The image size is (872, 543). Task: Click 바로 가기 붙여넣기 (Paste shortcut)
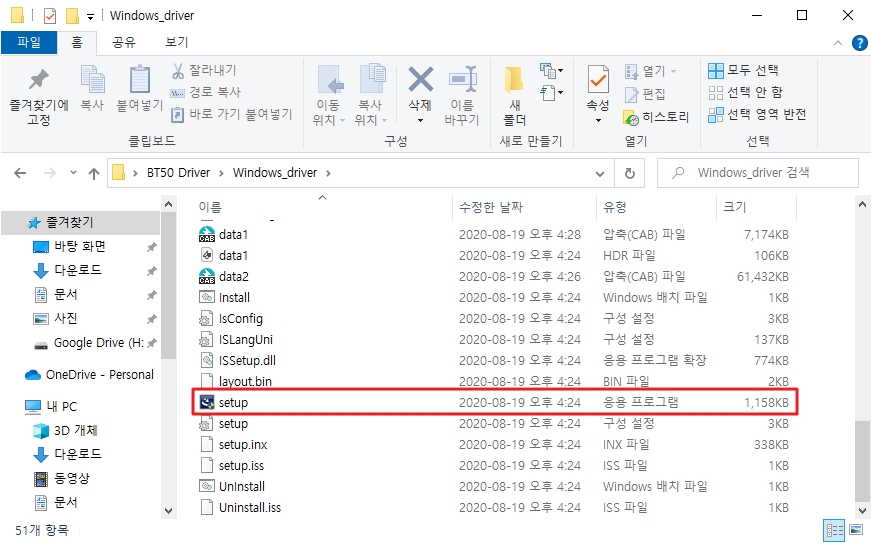231,114
